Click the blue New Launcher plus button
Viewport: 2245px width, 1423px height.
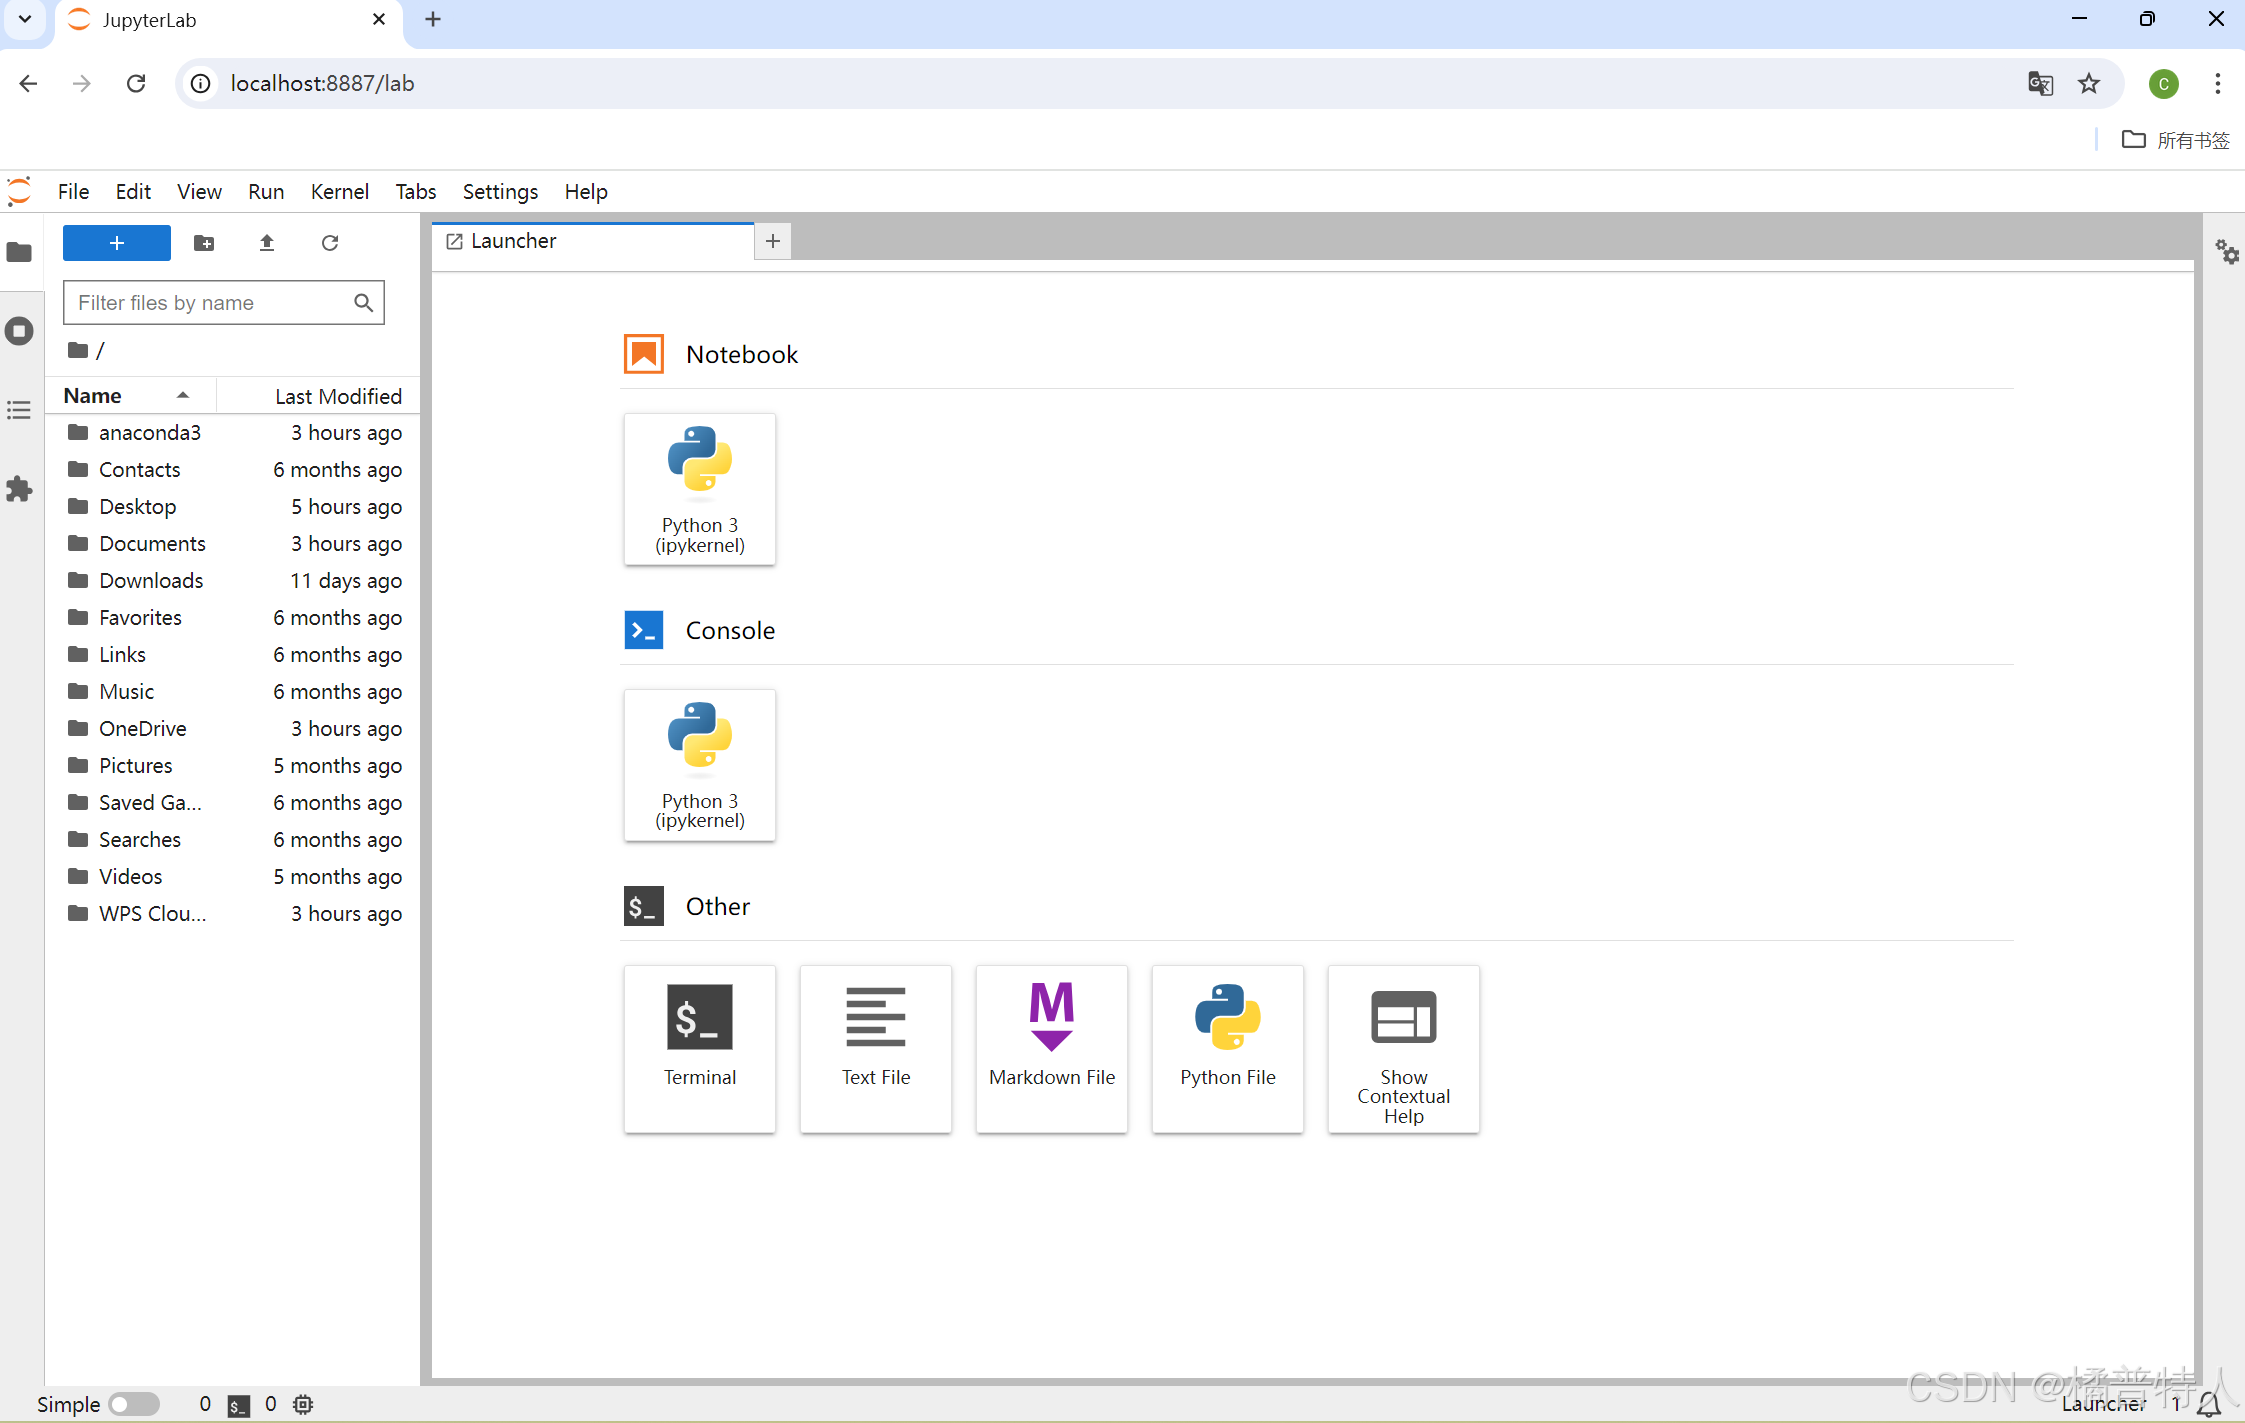tap(117, 243)
